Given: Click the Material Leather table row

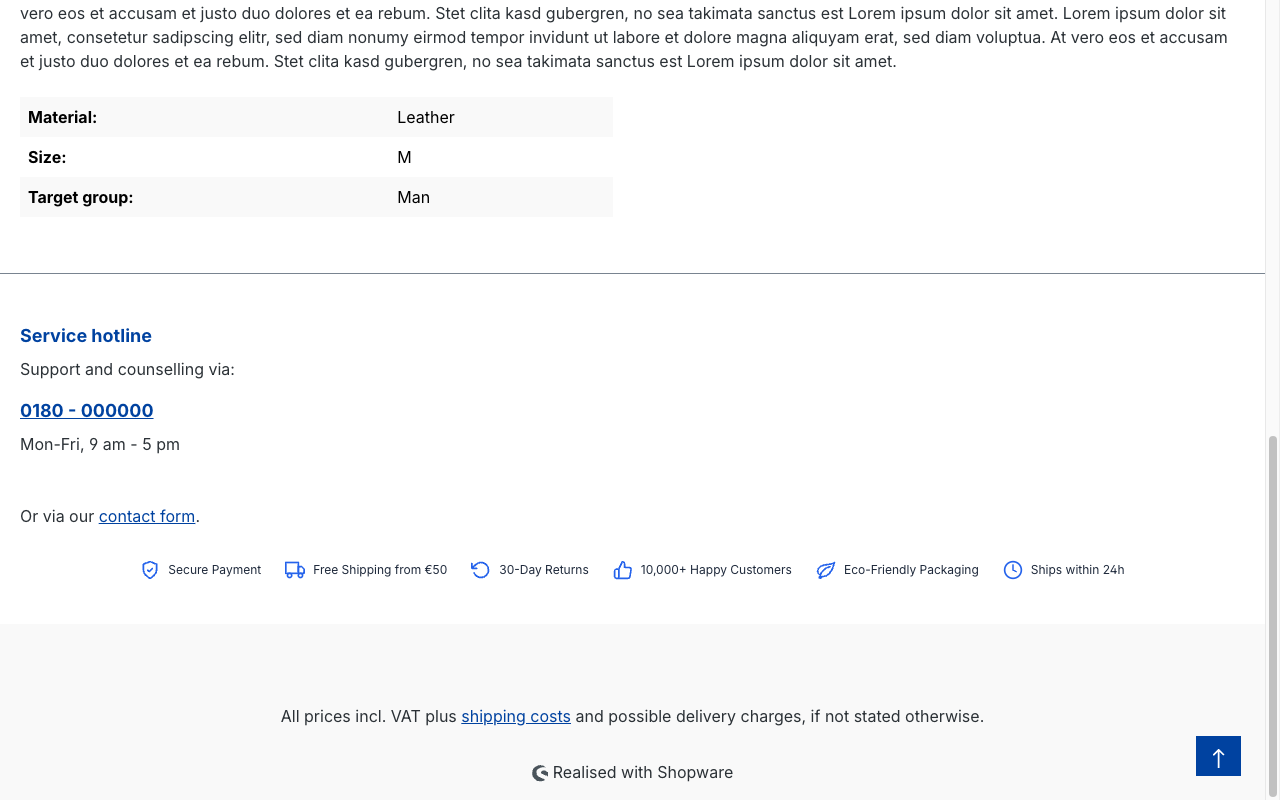Looking at the screenshot, I should point(316,117).
